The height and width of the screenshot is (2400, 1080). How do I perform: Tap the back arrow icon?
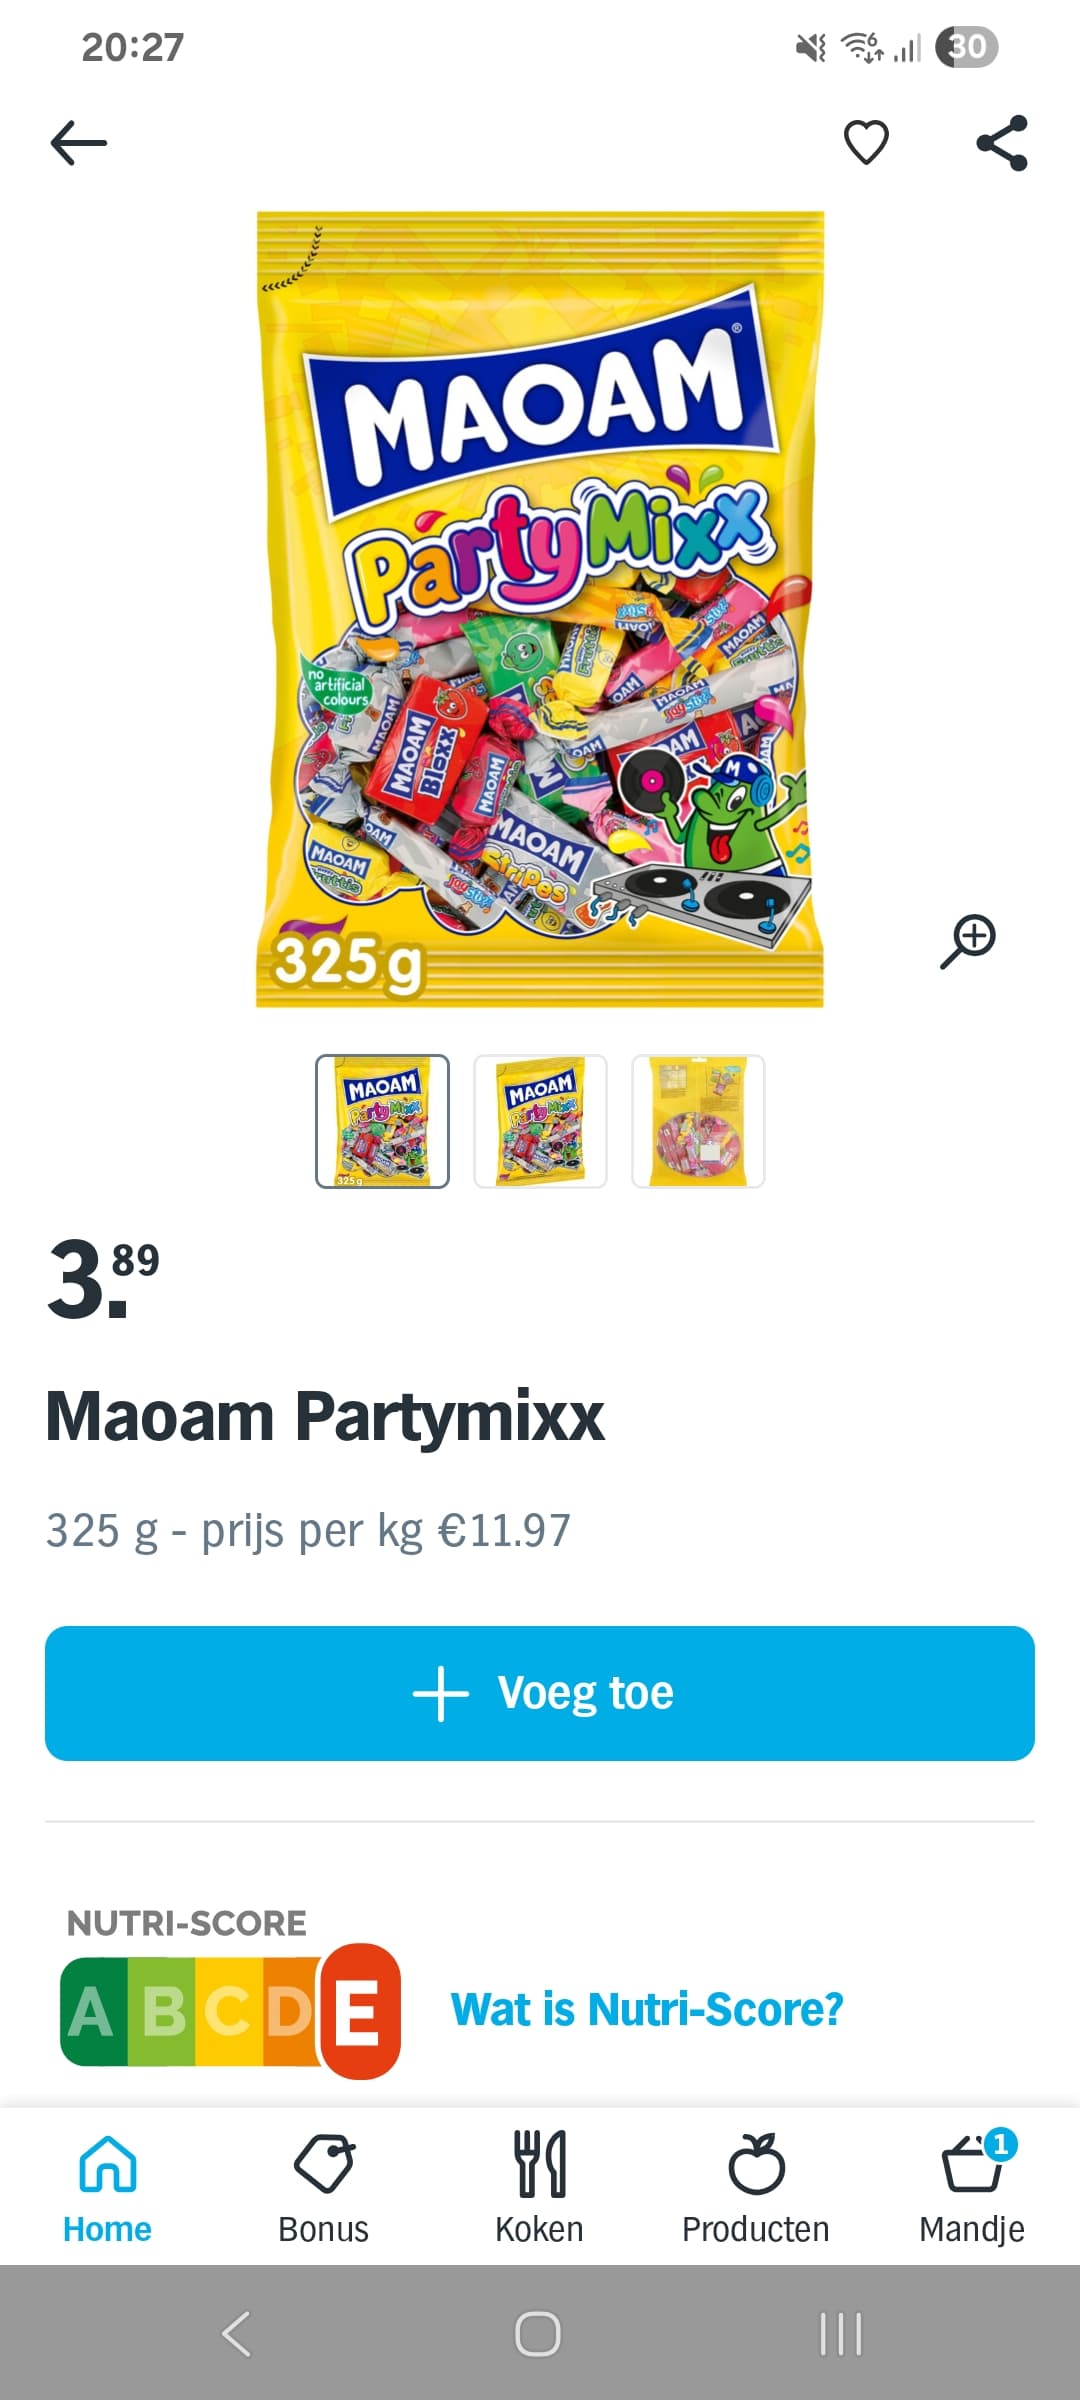coord(79,143)
